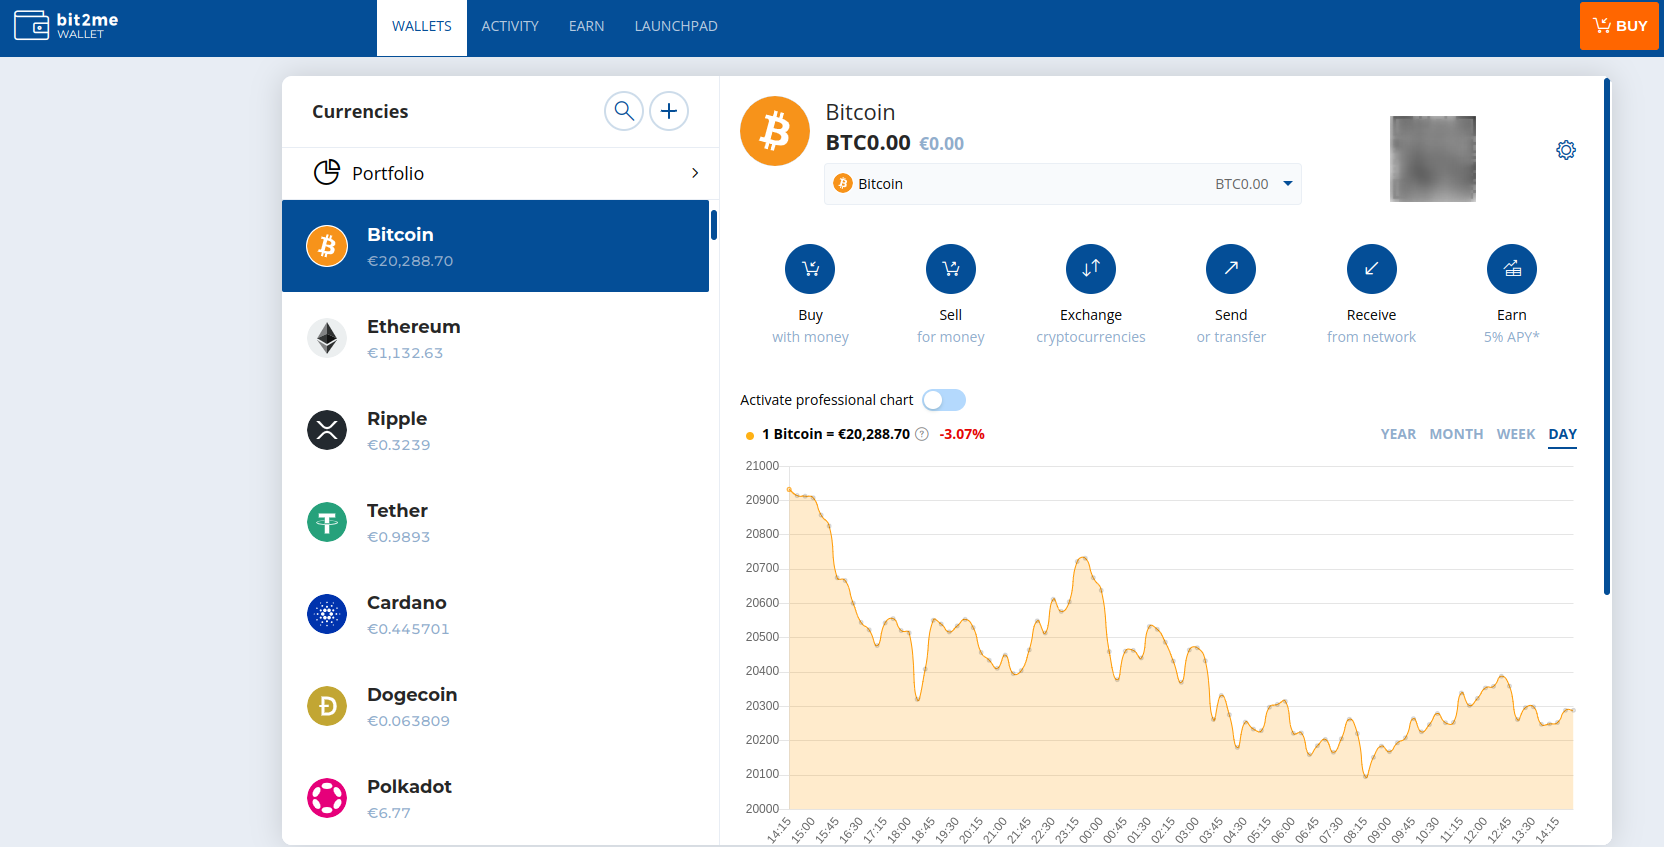Screen dimensions: 1664x847
Task: Select the Ripple currency row
Action: (495, 430)
